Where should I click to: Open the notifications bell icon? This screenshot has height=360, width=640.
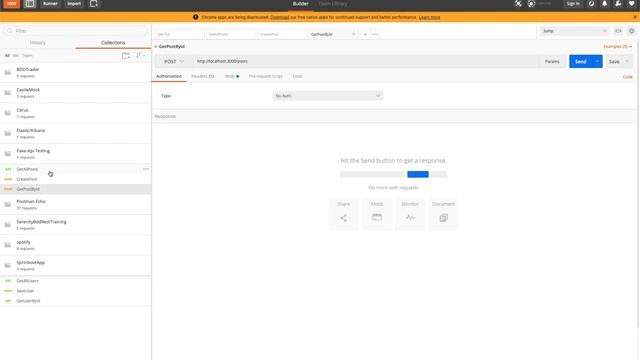[604, 4]
